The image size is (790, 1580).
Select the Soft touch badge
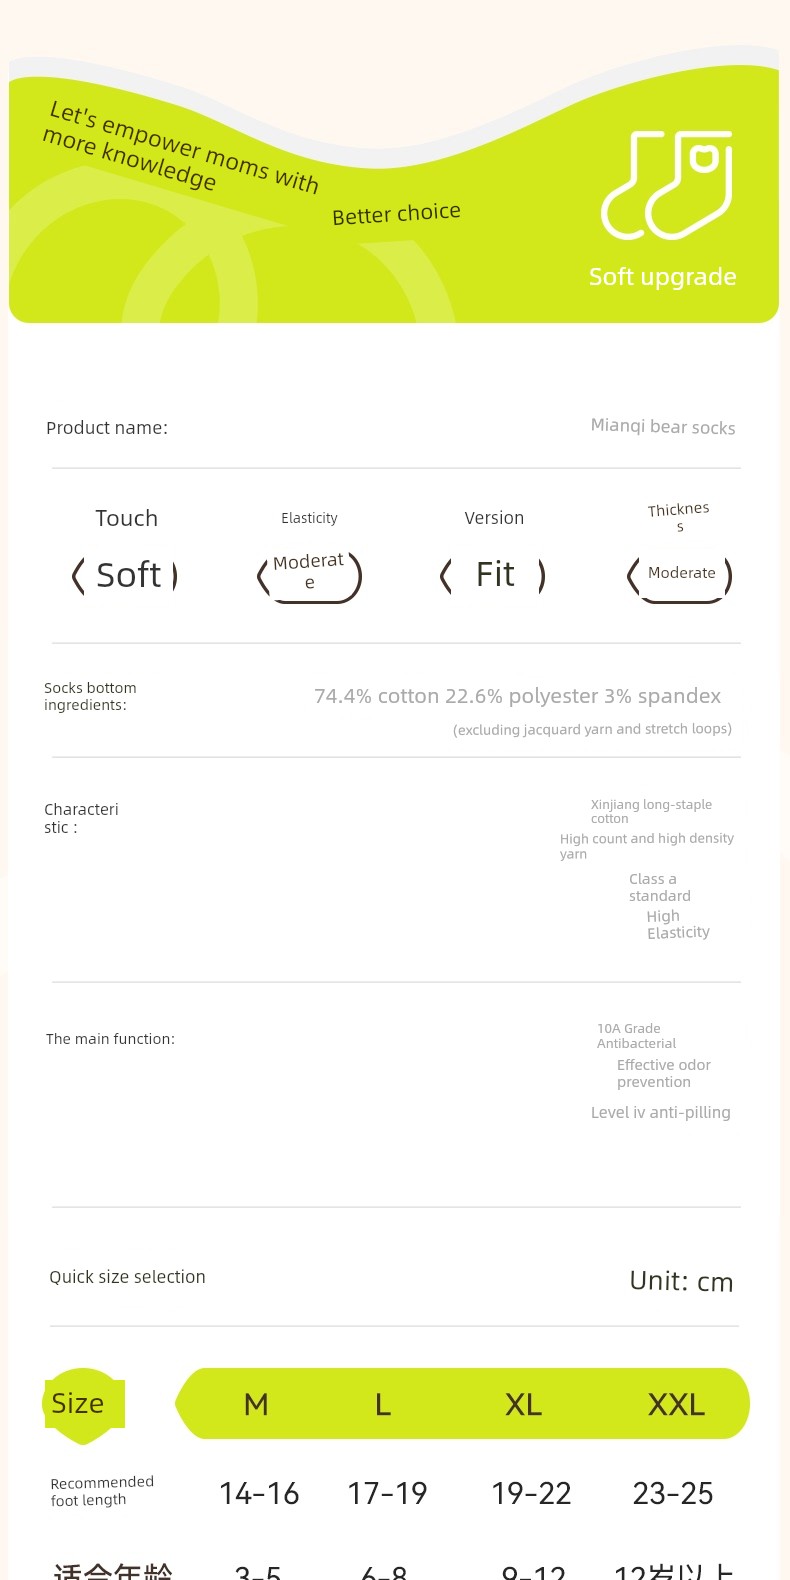point(125,576)
